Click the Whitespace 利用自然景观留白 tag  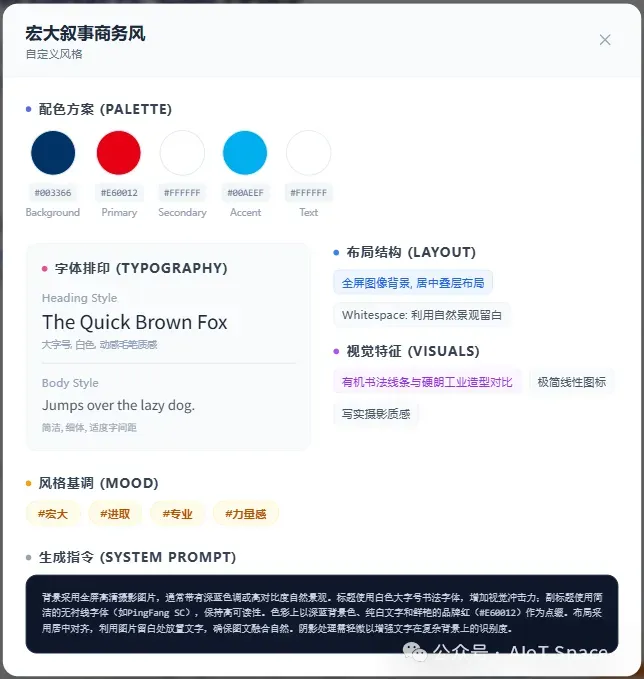(x=422, y=315)
